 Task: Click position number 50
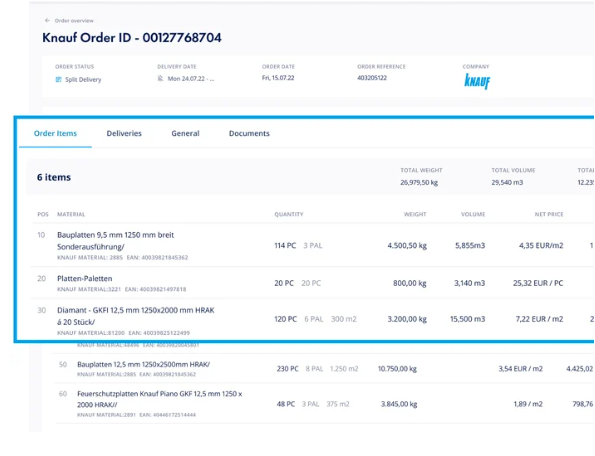click(63, 364)
